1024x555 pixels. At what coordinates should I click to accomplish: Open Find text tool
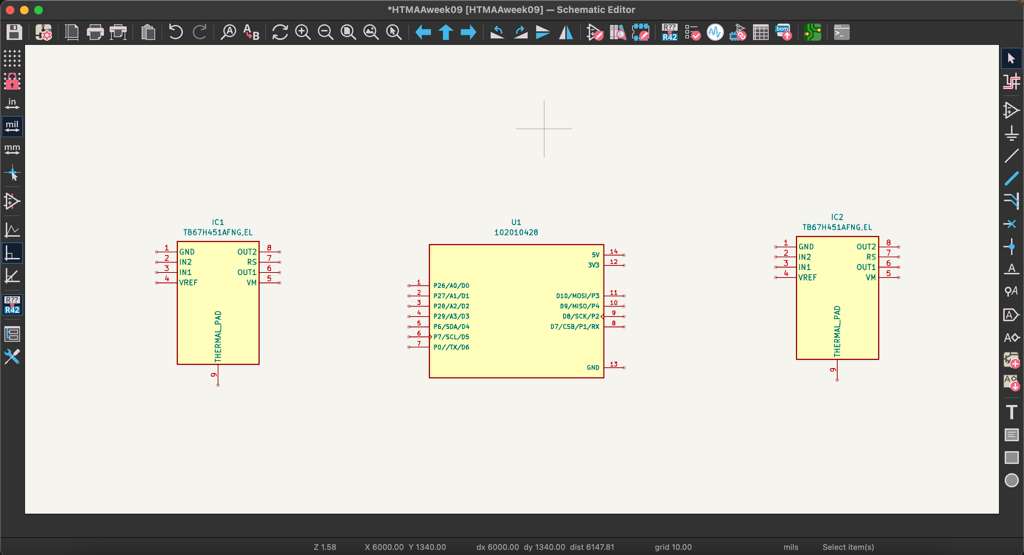(228, 32)
